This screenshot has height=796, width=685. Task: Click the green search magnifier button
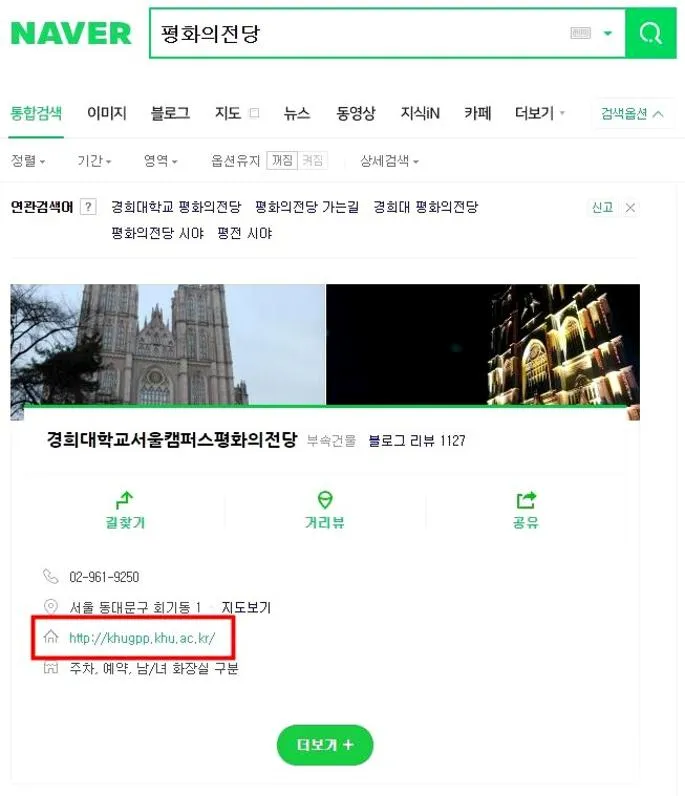[651, 34]
